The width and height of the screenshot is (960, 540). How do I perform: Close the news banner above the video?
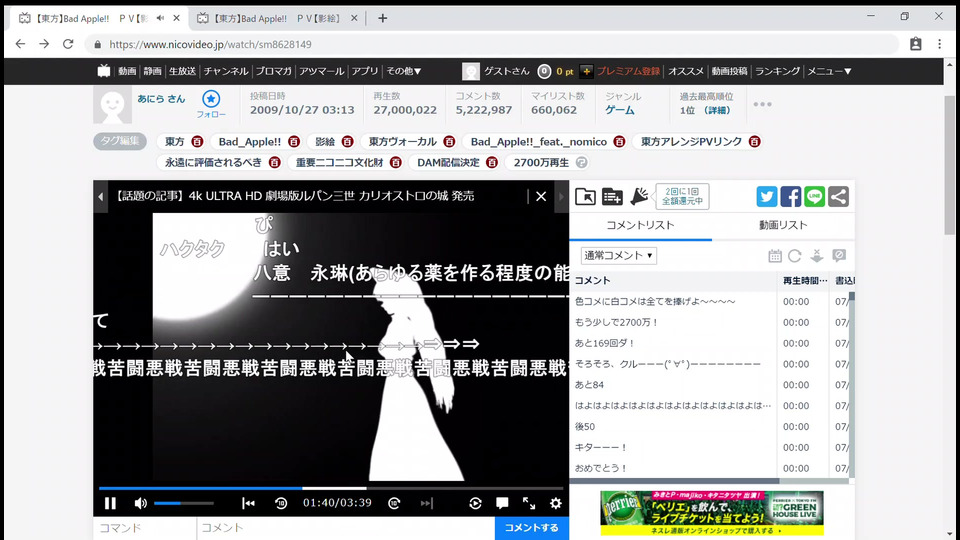click(541, 197)
